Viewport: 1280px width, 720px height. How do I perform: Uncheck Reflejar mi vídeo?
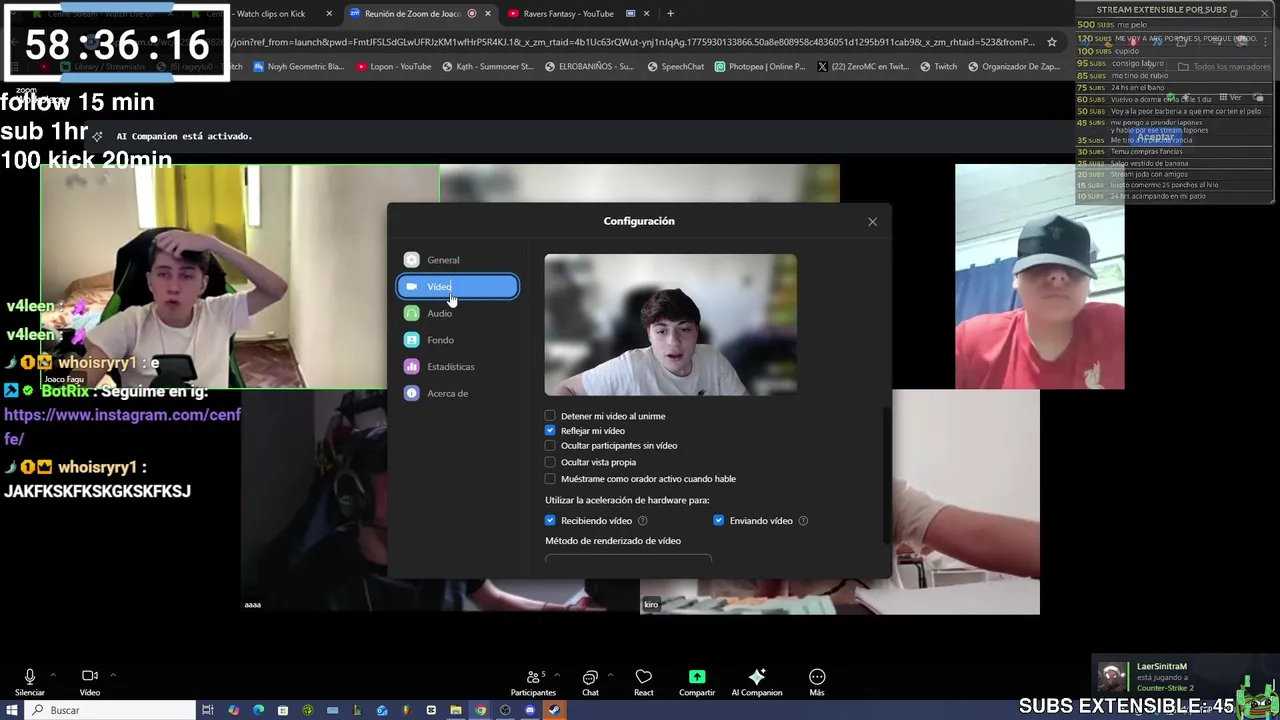click(550, 431)
